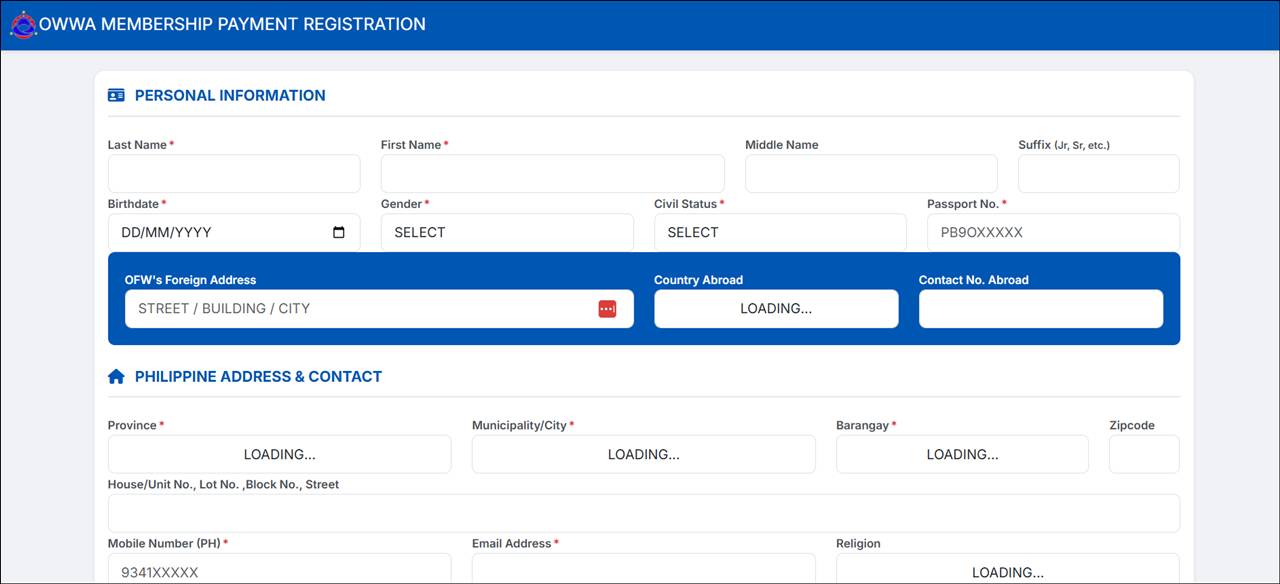Screen dimensions: 1280x584
Task: Focus the Contact No. Abroad field
Action: (1041, 309)
